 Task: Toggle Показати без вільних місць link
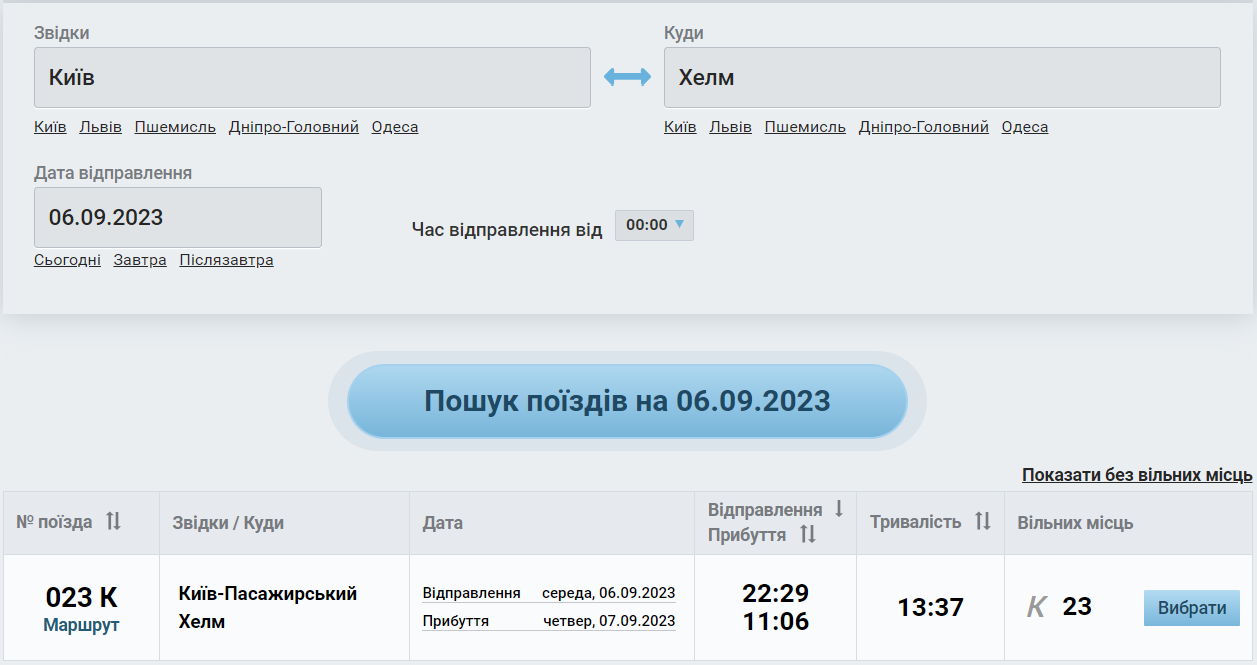click(1136, 475)
